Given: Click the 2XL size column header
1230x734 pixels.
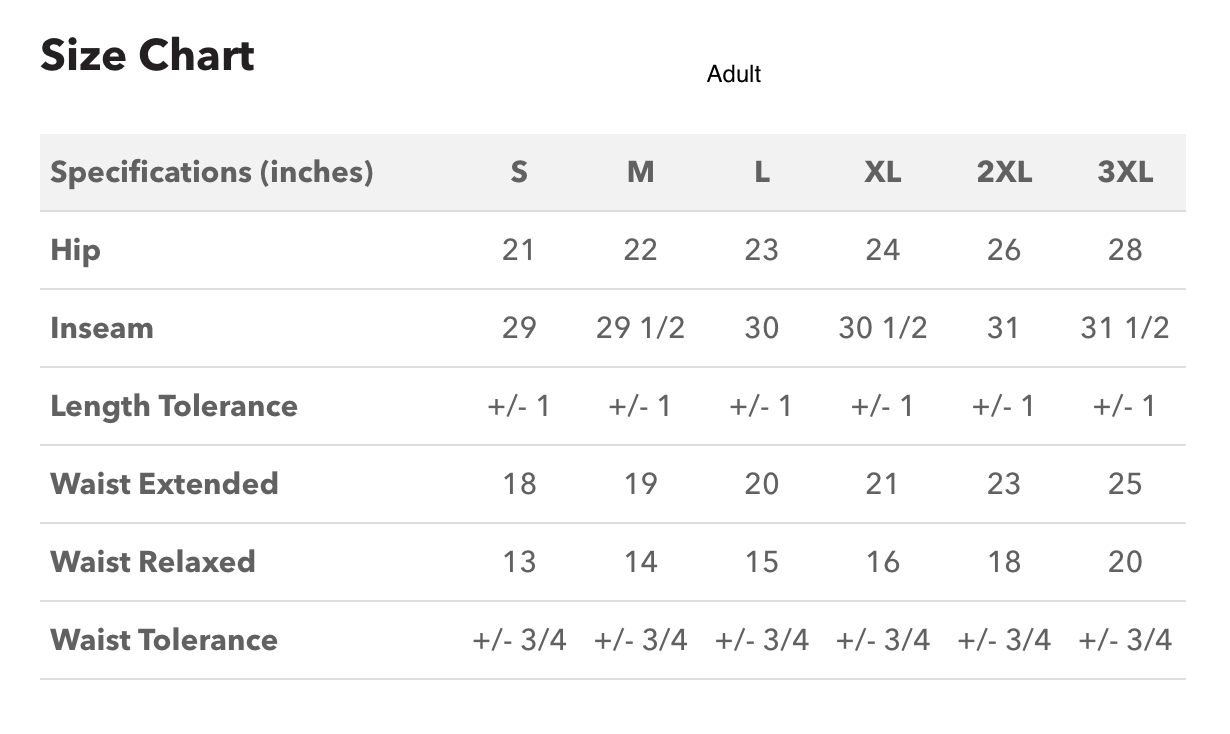Looking at the screenshot, I should point(1004,172).
